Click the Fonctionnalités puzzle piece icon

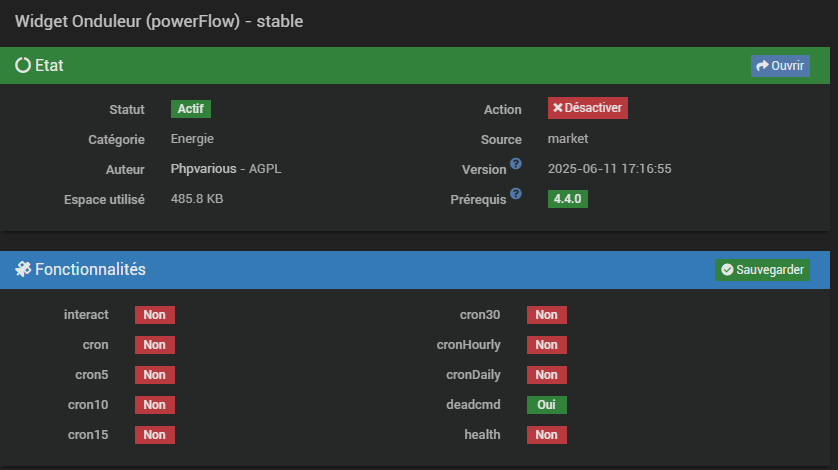[x=23, y=269]
